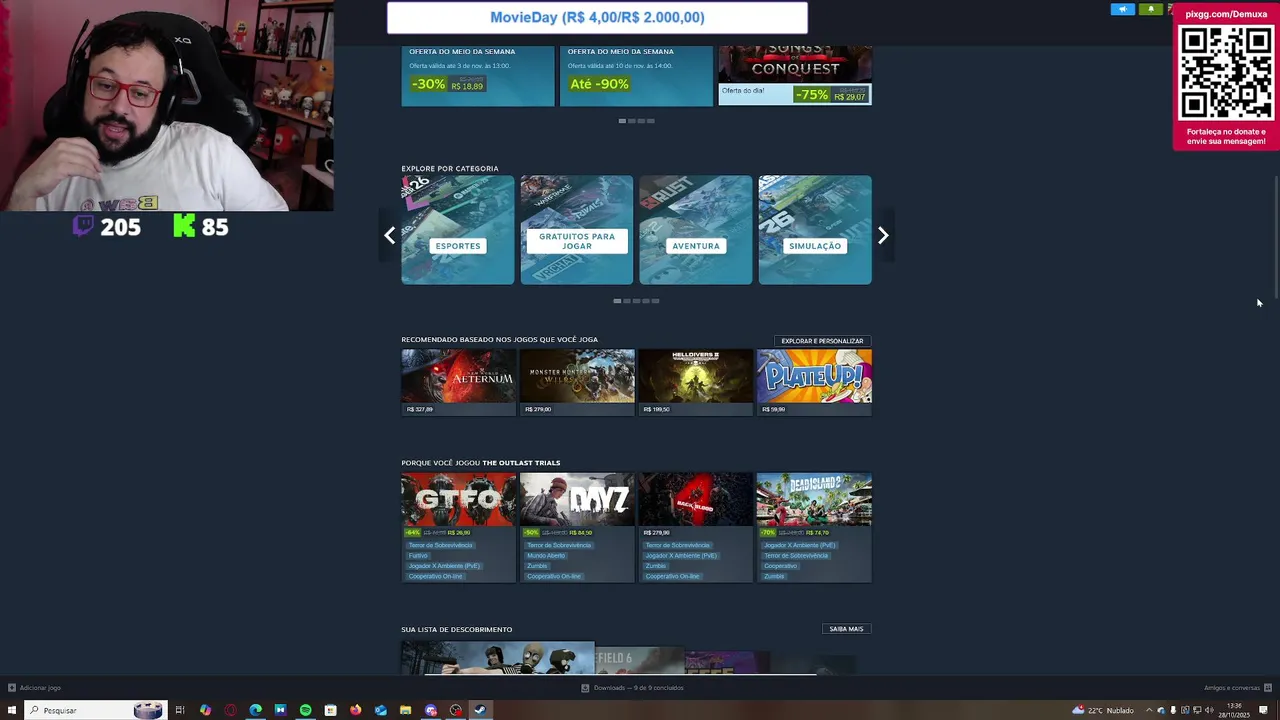
Task: Show hidden icons in the system tray
Action: click(1148, 710)
